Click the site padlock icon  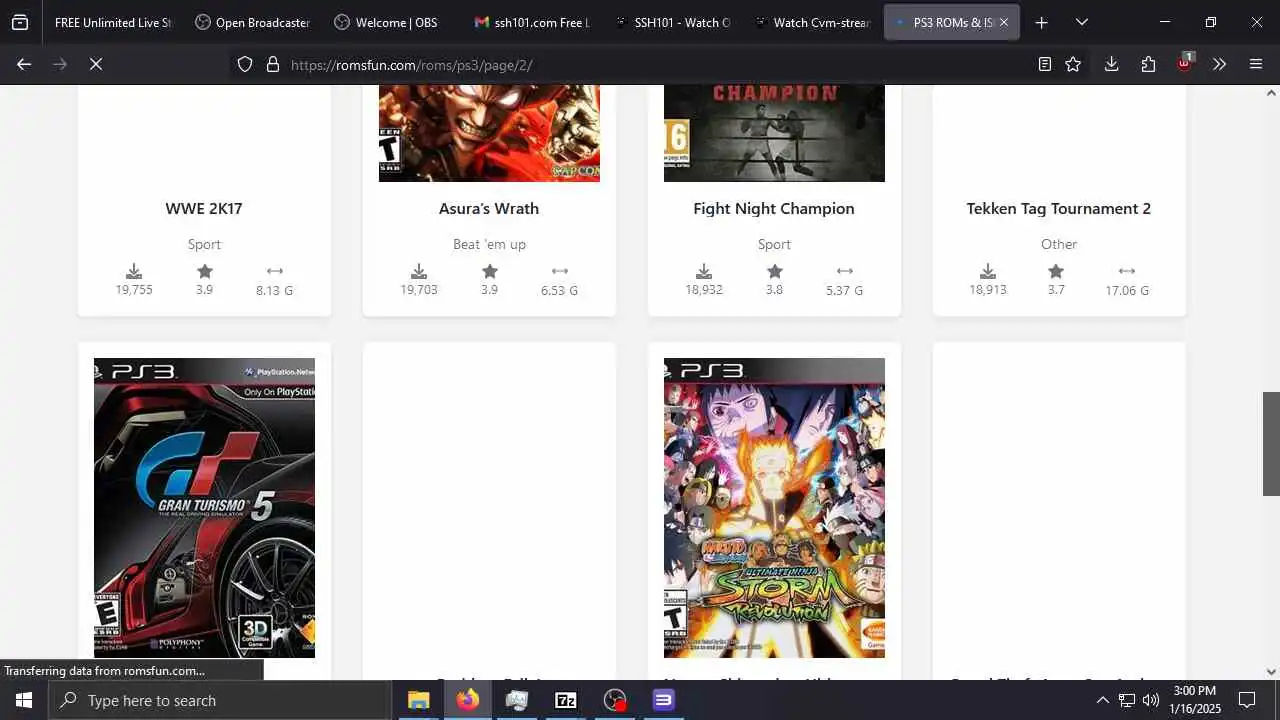[x=273, y=64]
